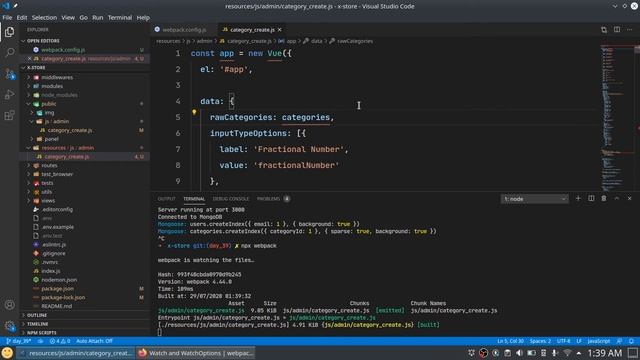Switch to the webpack.config.js editor tab
The height and width of the screenshot is (360, 640).
[x=184, y=30]
